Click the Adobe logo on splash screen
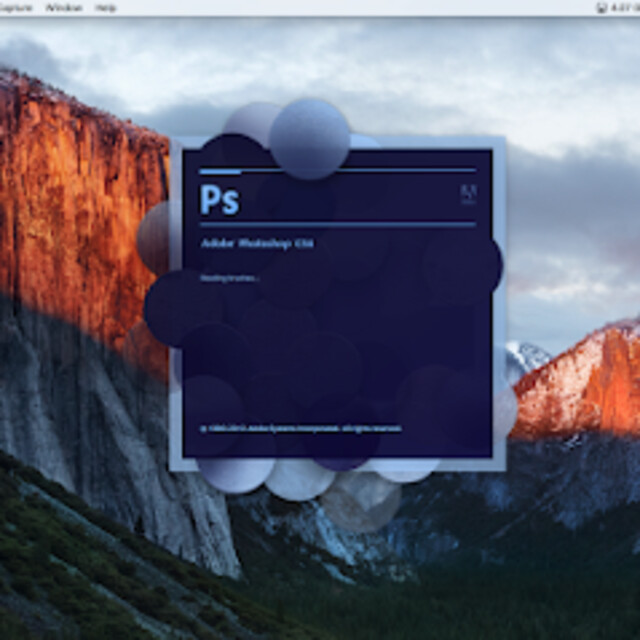 [x=469, y=193]
